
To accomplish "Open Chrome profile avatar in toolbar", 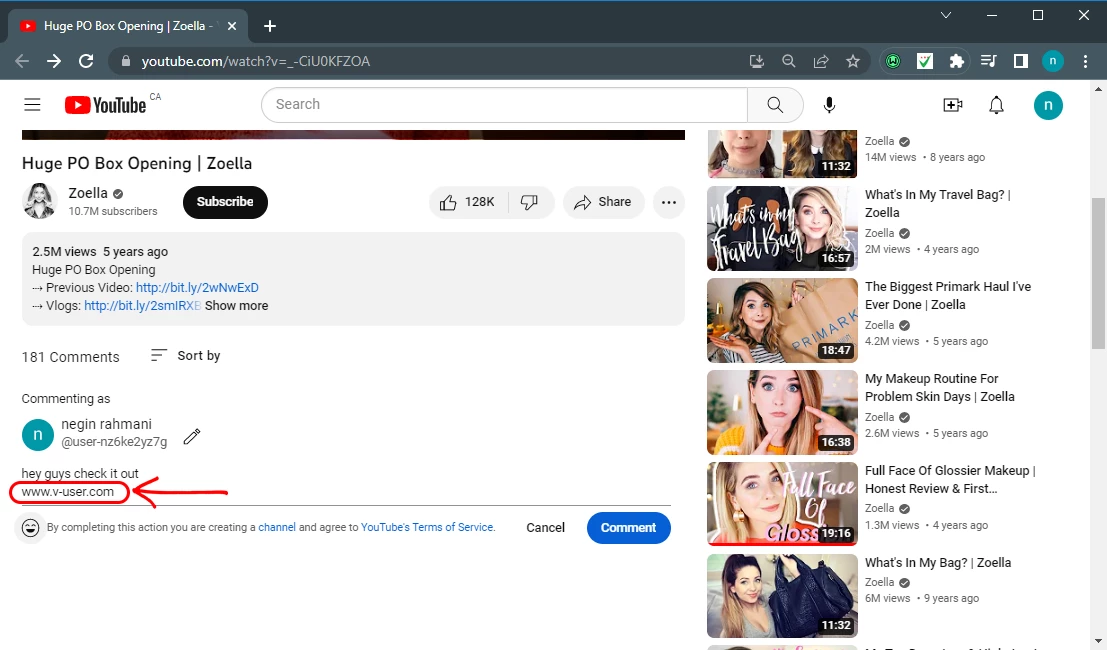I will [x=1053, y=61].
